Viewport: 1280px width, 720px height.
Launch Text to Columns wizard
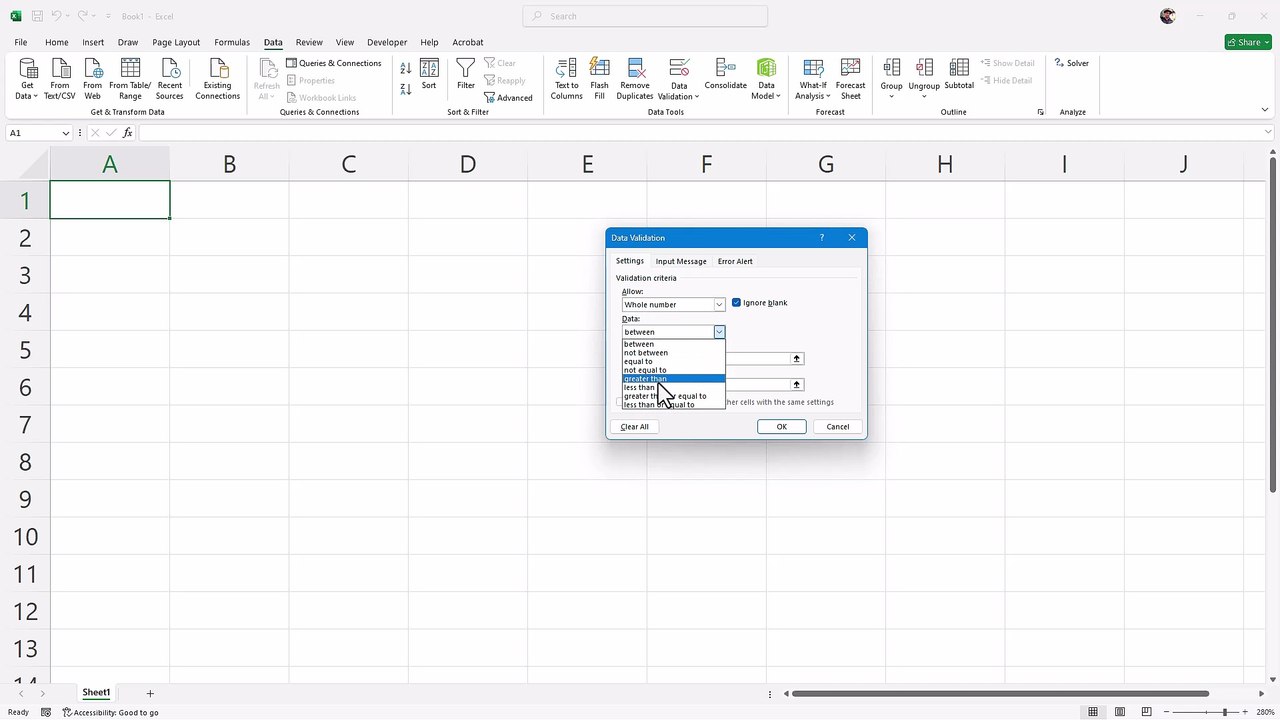click(566, 79)
